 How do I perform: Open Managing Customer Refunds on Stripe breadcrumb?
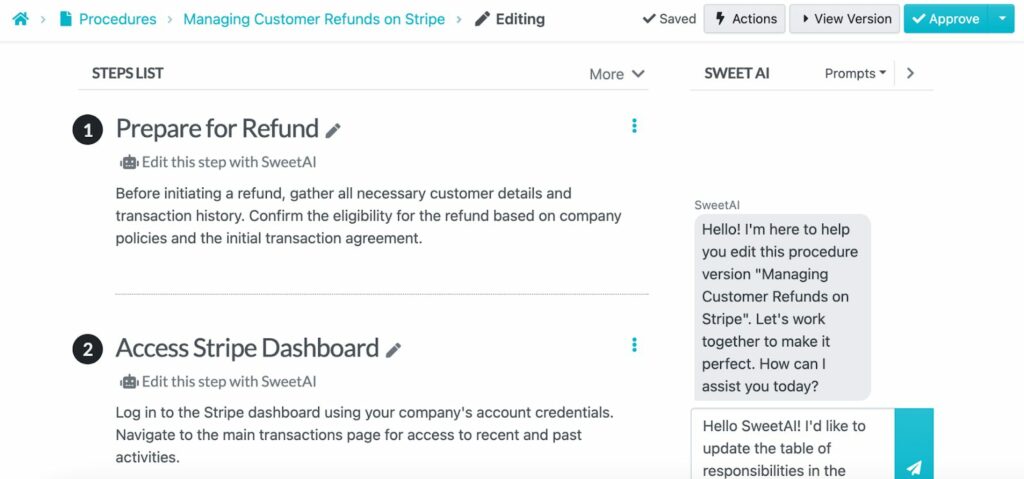pos(314,19)
